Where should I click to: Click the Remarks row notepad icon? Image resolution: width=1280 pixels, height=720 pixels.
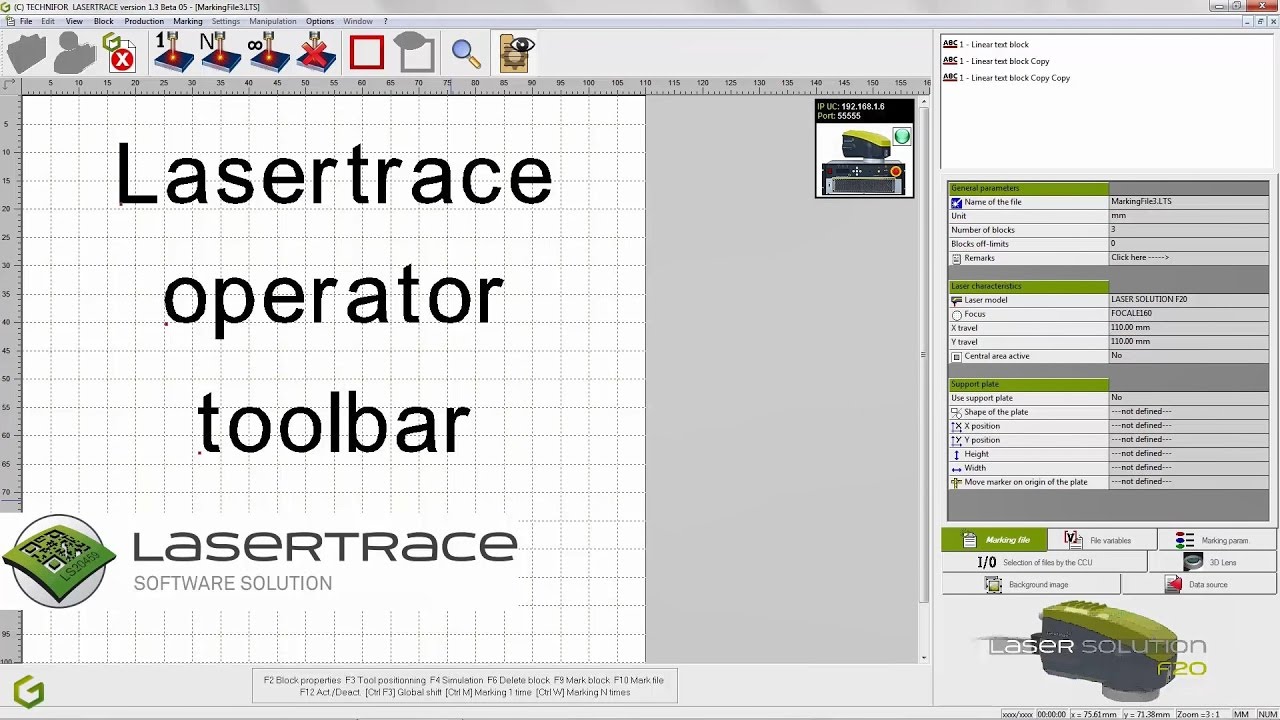[956, 258]
